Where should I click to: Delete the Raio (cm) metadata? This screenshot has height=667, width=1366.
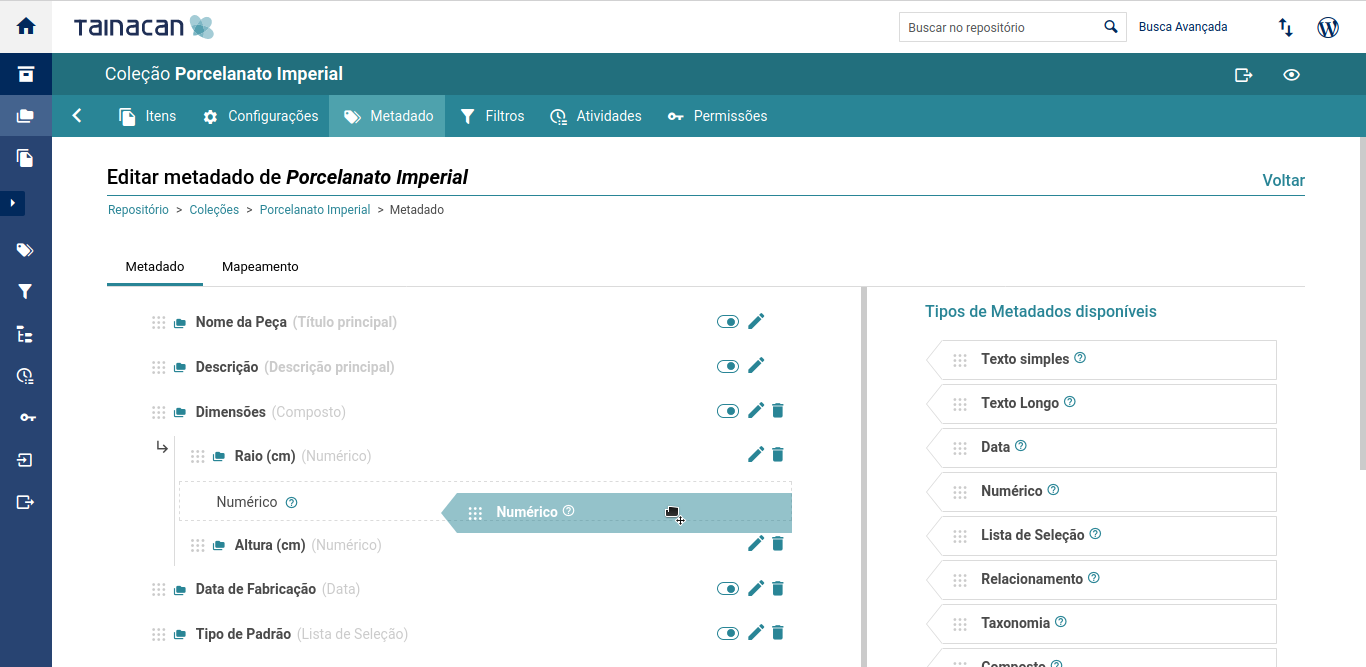tap(778, 454)
